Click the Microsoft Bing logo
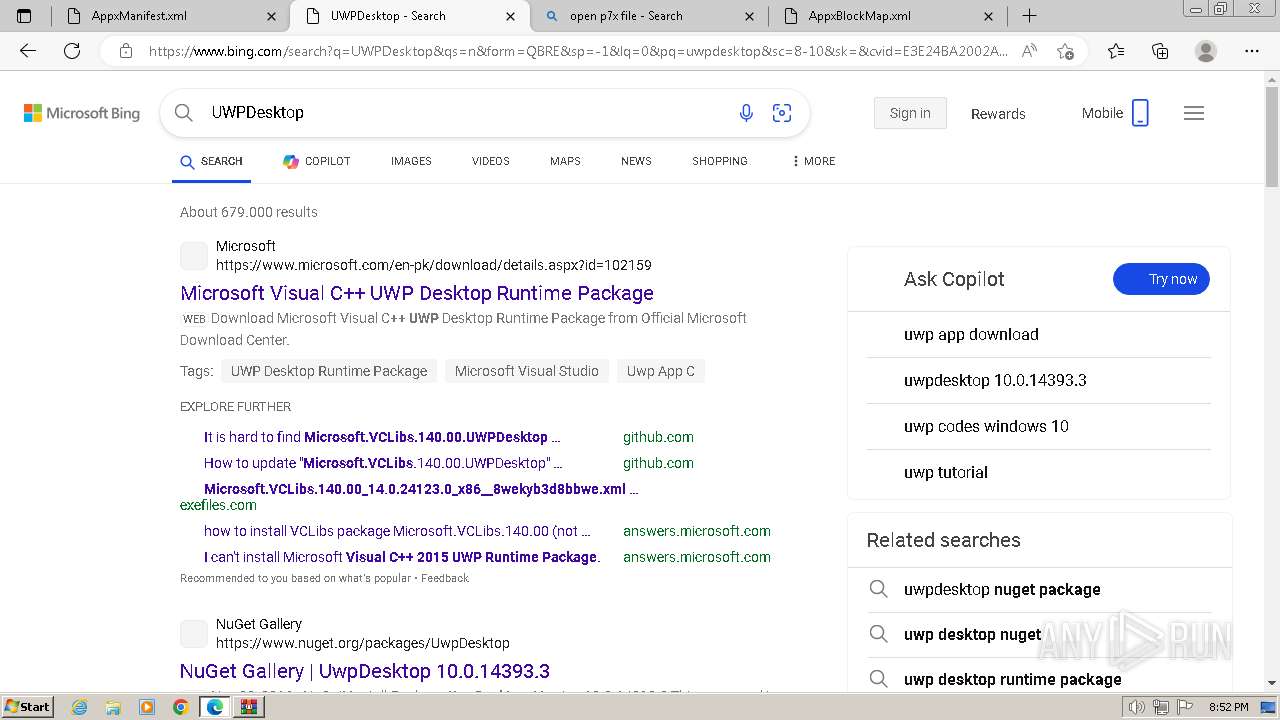The image size is (1280, 720). [x=82, y=114]
